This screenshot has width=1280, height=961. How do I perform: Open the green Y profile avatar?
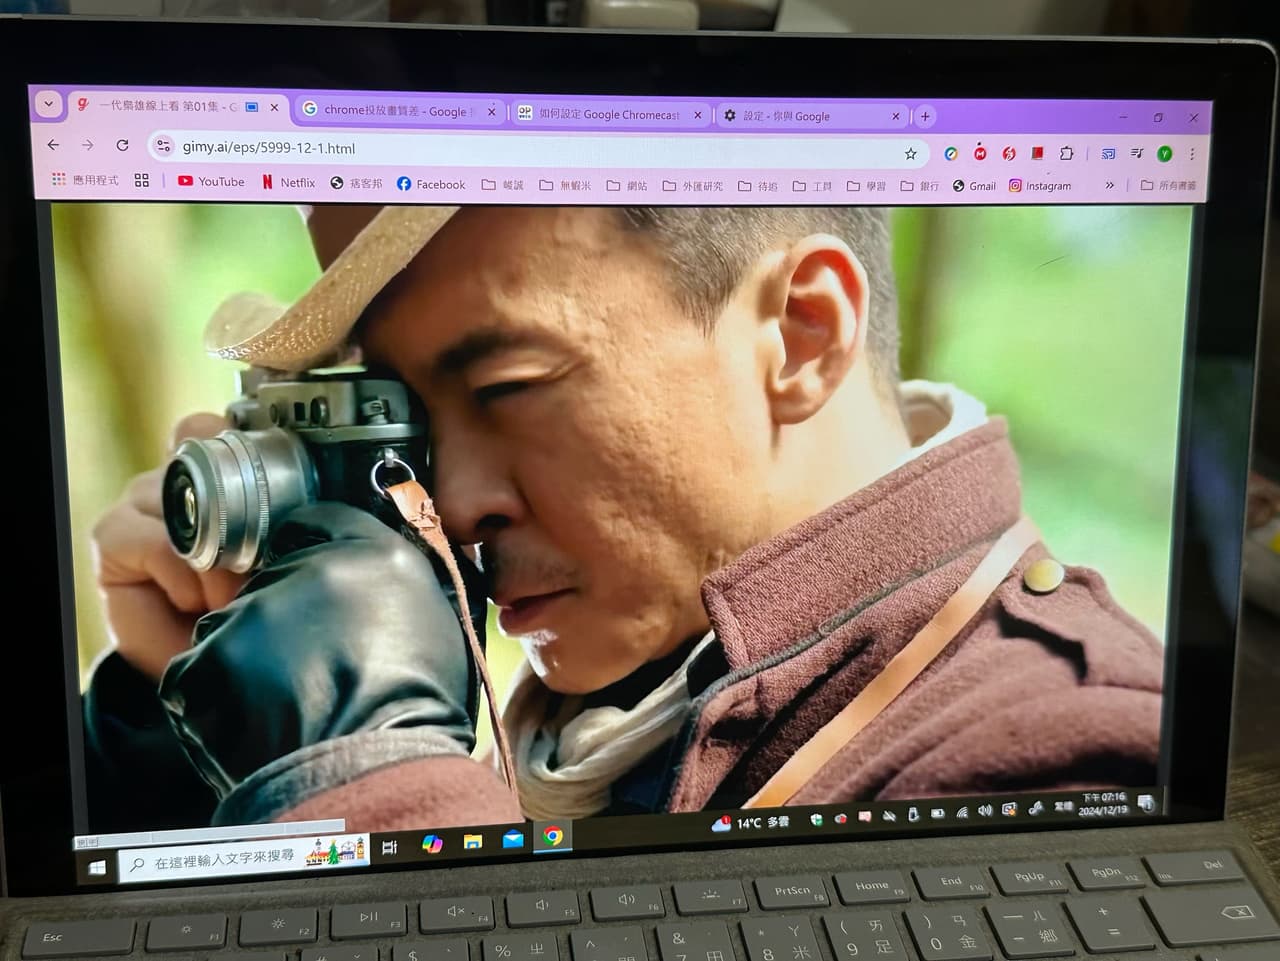click(x=1164, y=154)
